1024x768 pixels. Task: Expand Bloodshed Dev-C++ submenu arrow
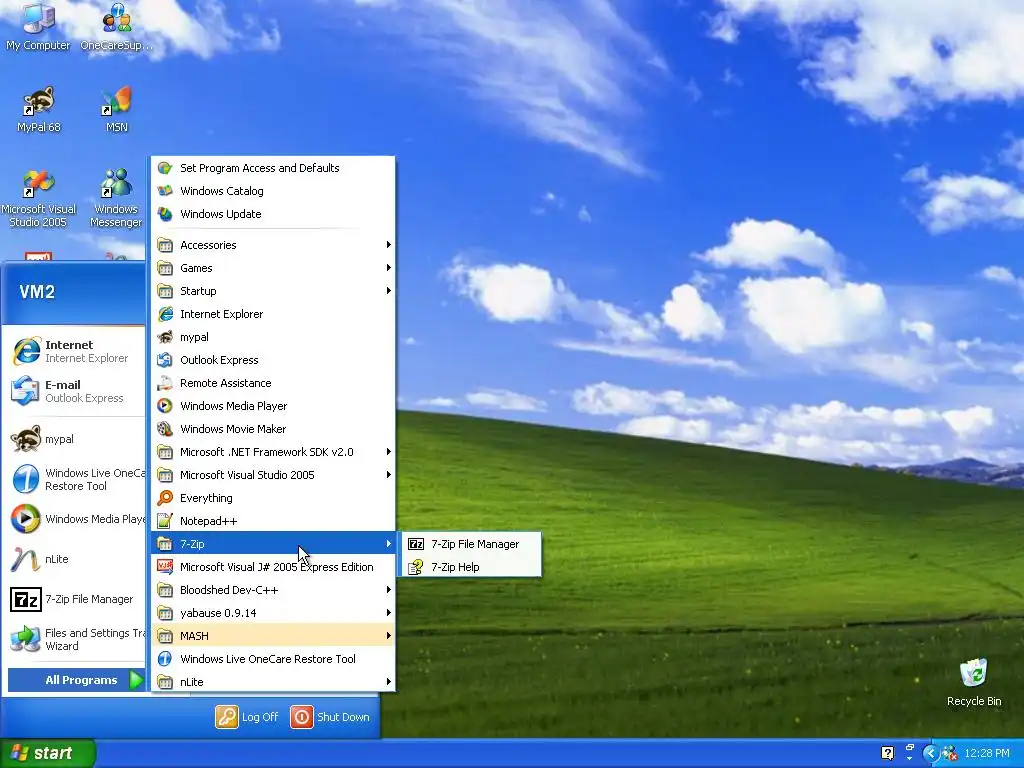click(x=388, y=589)
